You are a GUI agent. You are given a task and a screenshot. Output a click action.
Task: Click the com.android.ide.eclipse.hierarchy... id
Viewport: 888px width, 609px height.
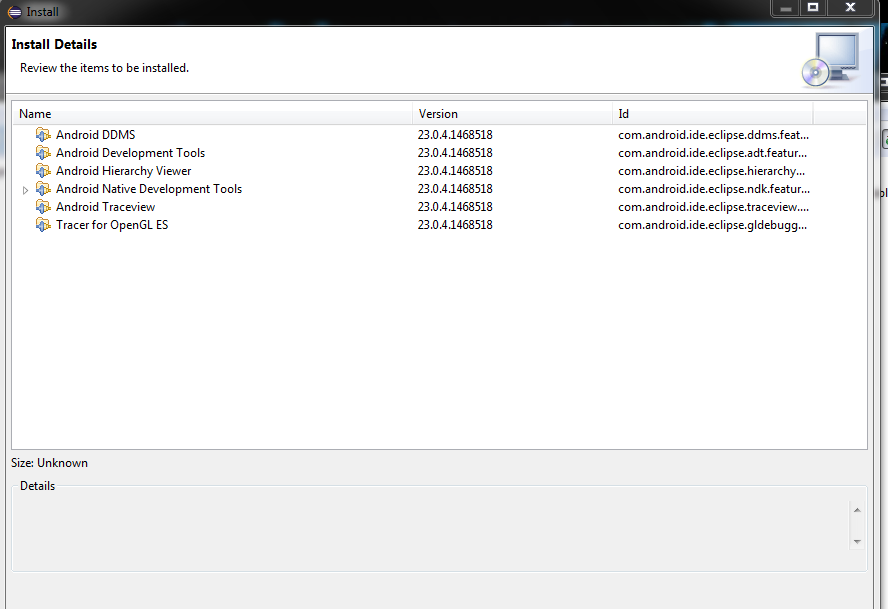(711, 171)
